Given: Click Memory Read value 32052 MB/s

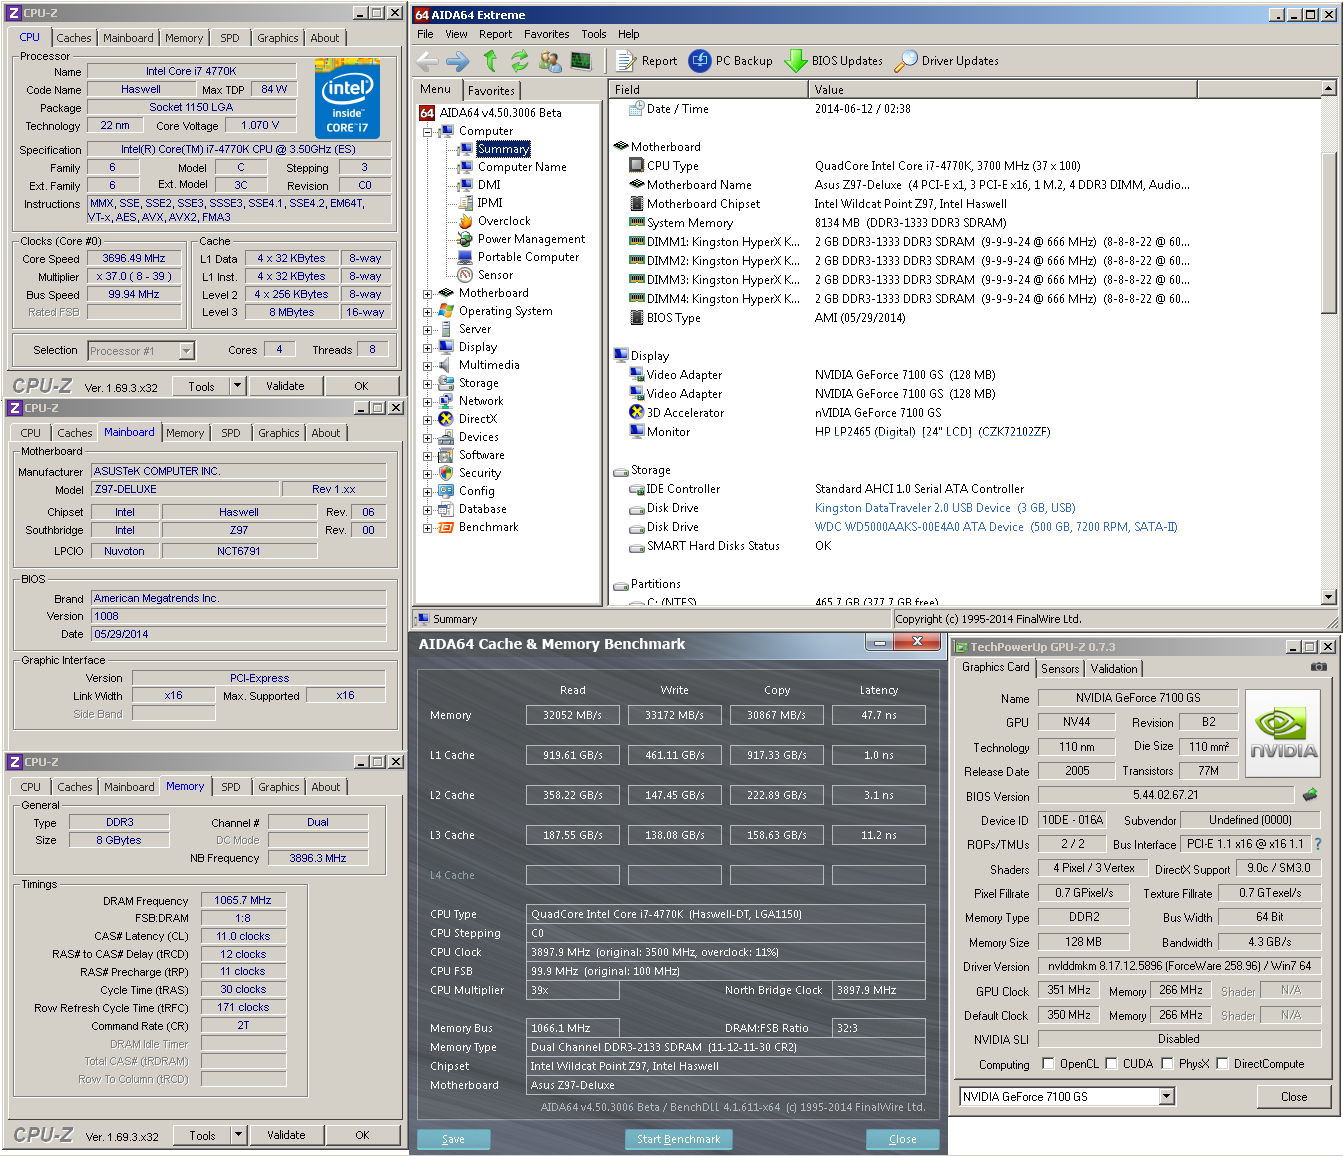Looking at the screenshot, I should point(573,715).
